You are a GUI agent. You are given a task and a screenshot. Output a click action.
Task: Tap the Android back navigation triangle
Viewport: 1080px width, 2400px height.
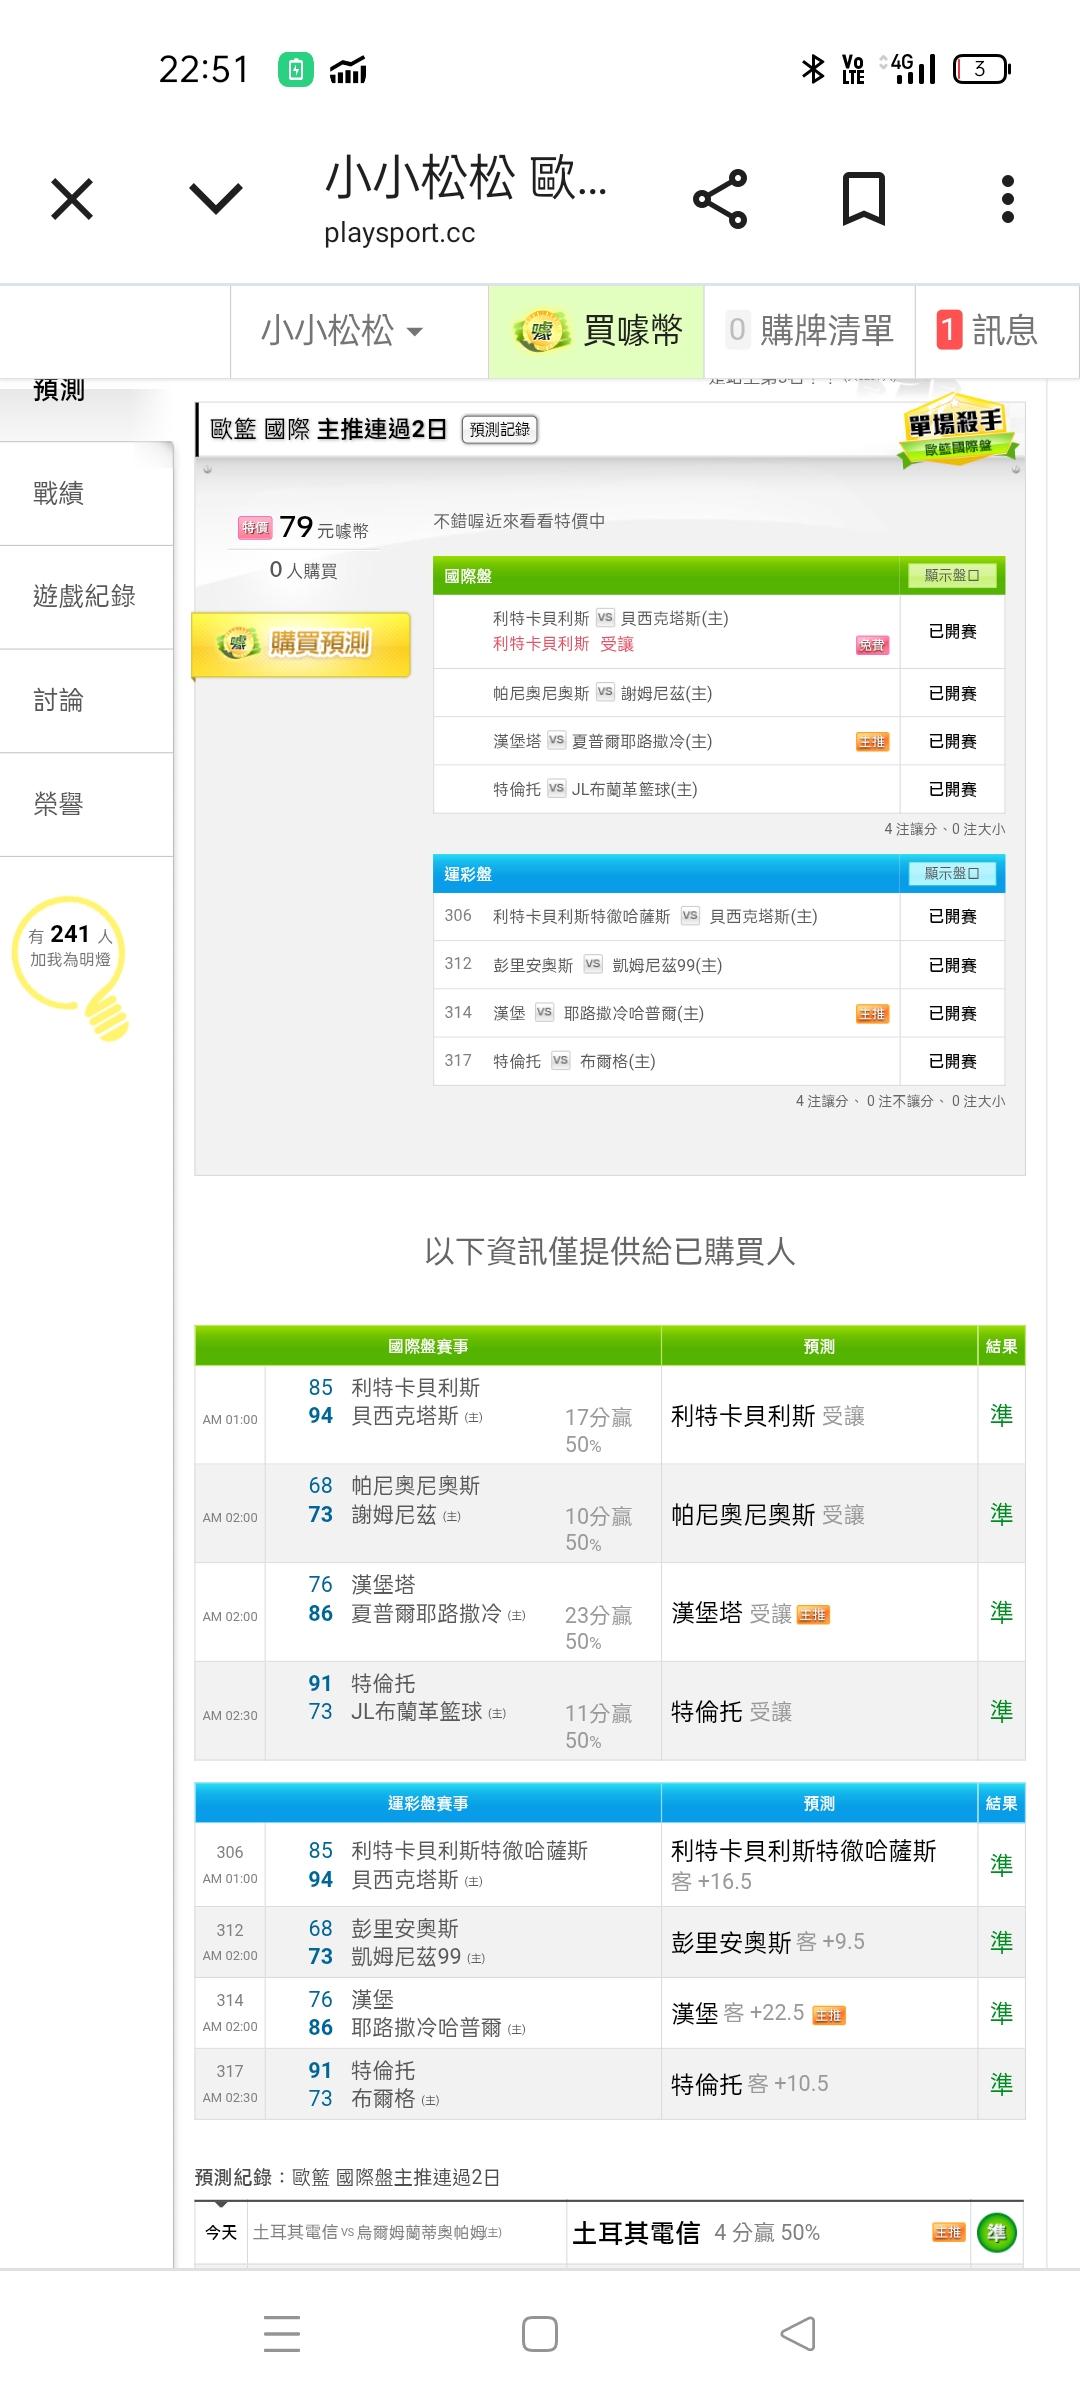[x=798, y=2334]
